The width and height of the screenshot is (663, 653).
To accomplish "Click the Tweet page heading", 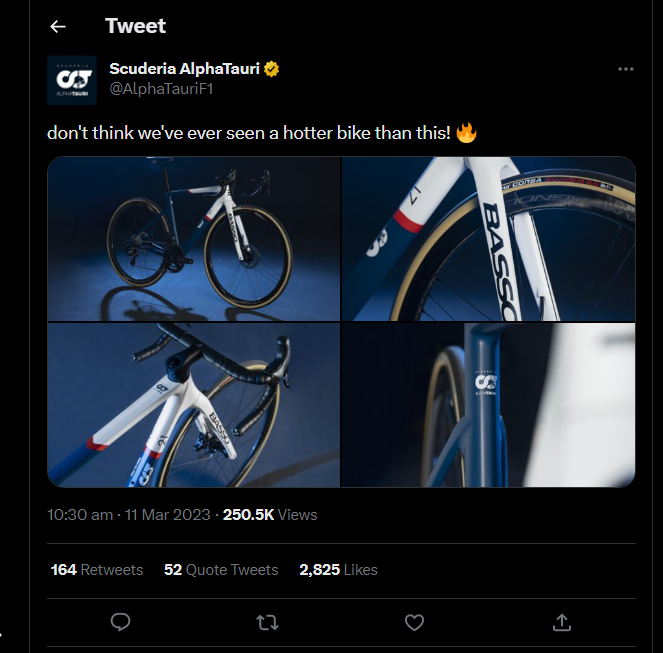I will click(x=136, y=26).
